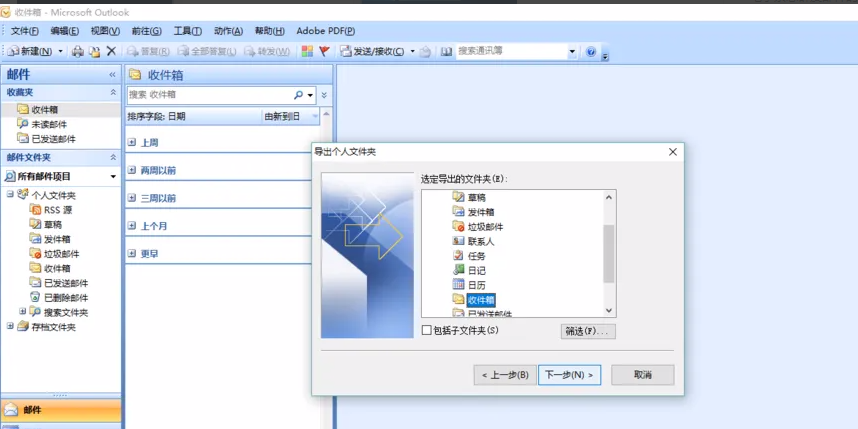Select 发件箱 folder in navigation tree
Viewport: 858px width, 429px height.
50,240
